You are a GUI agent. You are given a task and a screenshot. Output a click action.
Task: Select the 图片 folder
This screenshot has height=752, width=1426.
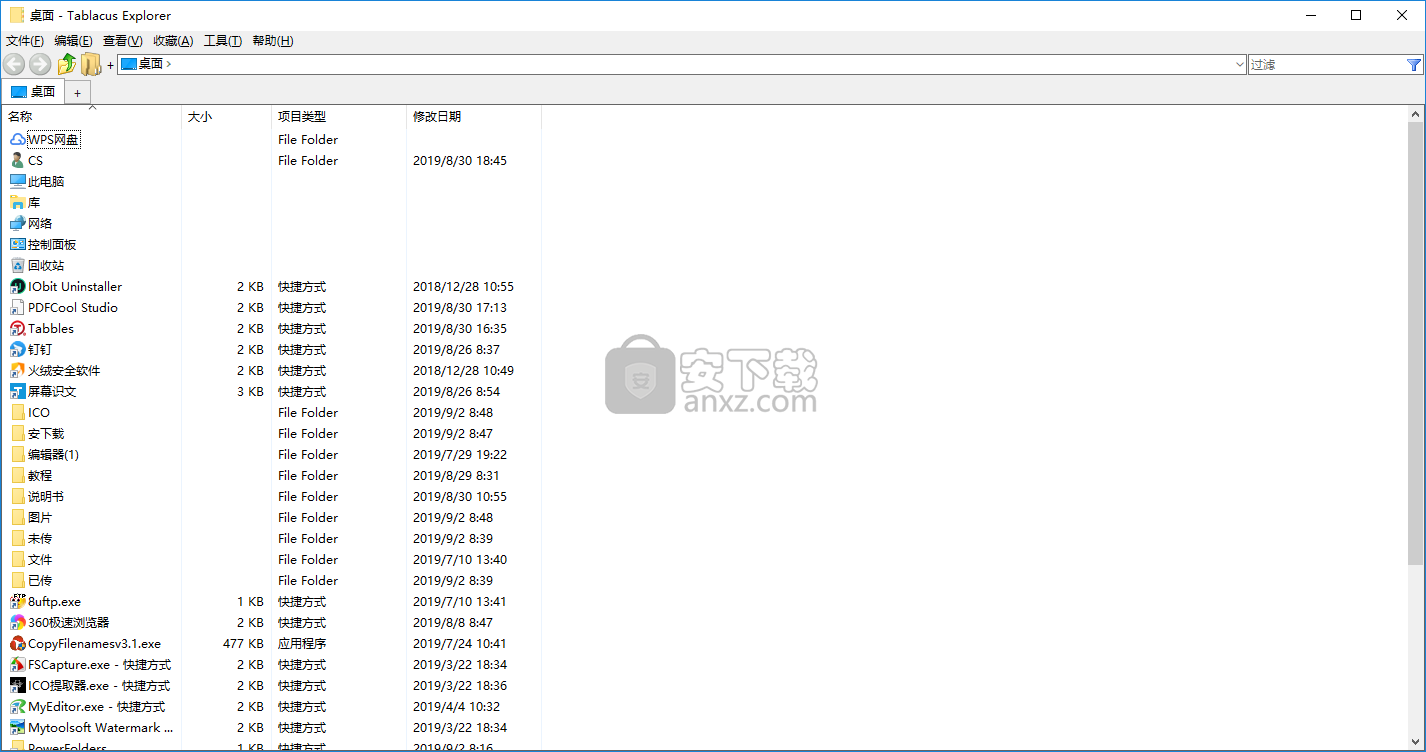pyautogui.click(x=31, y=517)
